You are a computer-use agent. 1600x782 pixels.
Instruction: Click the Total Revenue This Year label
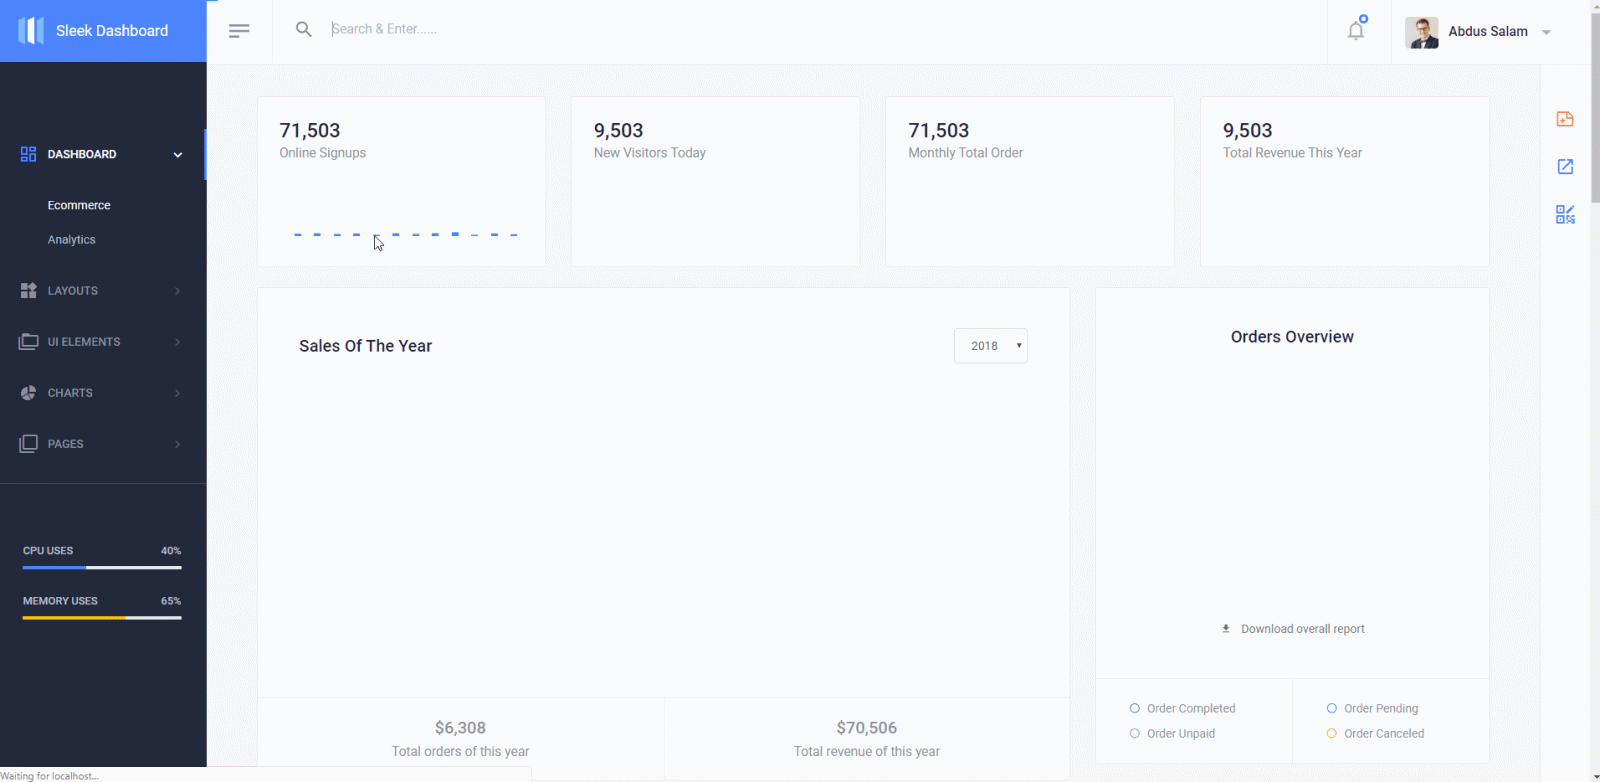coord(1293,153)
